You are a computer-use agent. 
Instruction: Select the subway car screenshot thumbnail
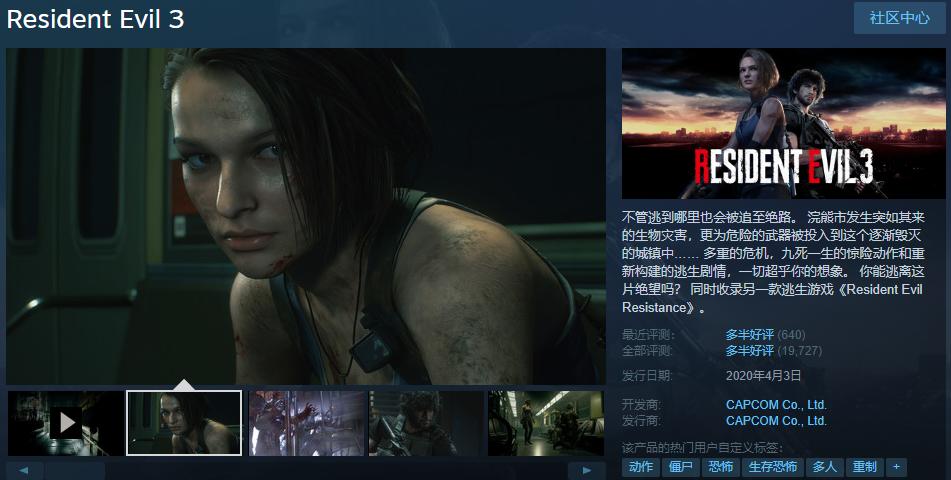point(546,423)
